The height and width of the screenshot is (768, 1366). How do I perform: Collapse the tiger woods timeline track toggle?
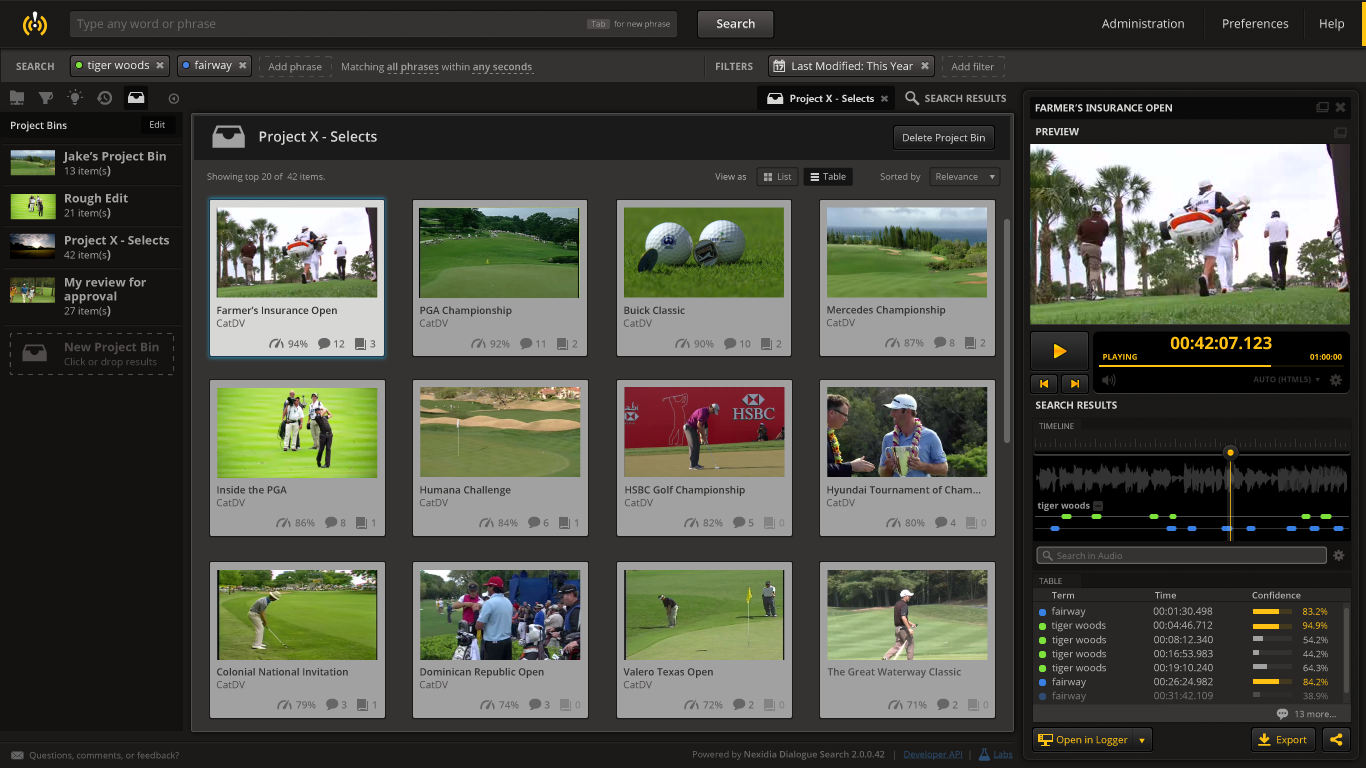(1098, 506)
